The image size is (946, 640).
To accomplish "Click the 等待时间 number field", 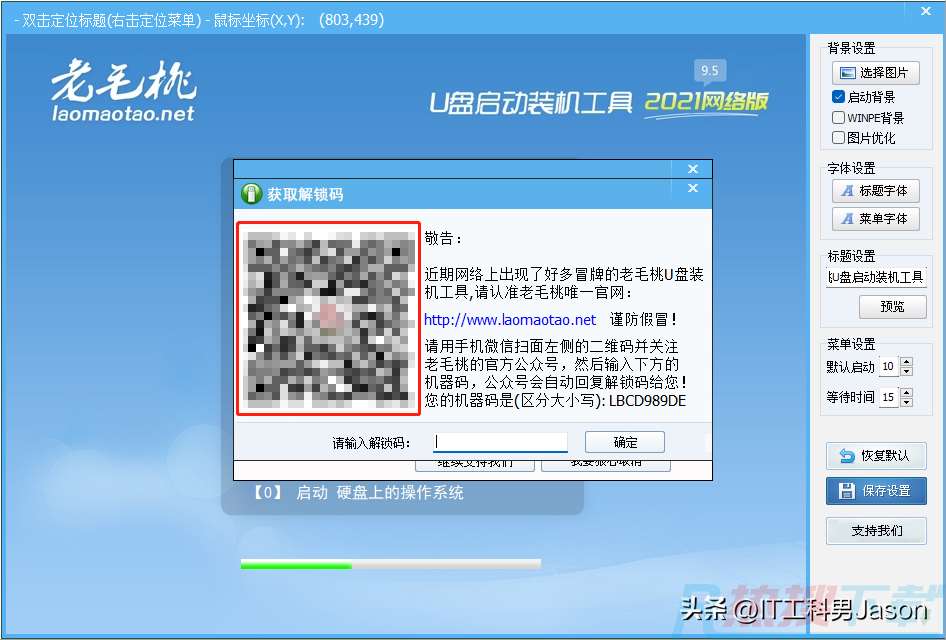I will click(889, 397).
